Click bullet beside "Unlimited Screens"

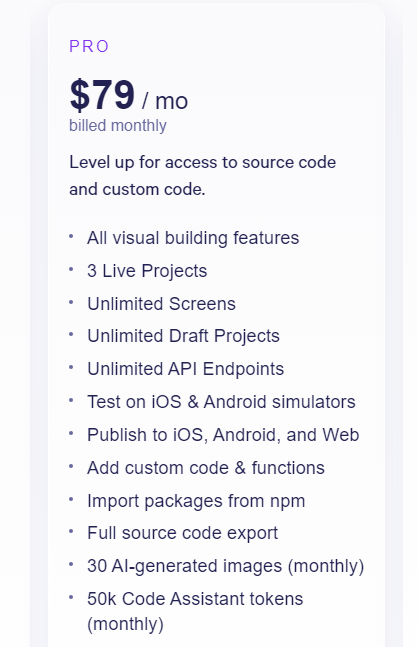[71, 302]
